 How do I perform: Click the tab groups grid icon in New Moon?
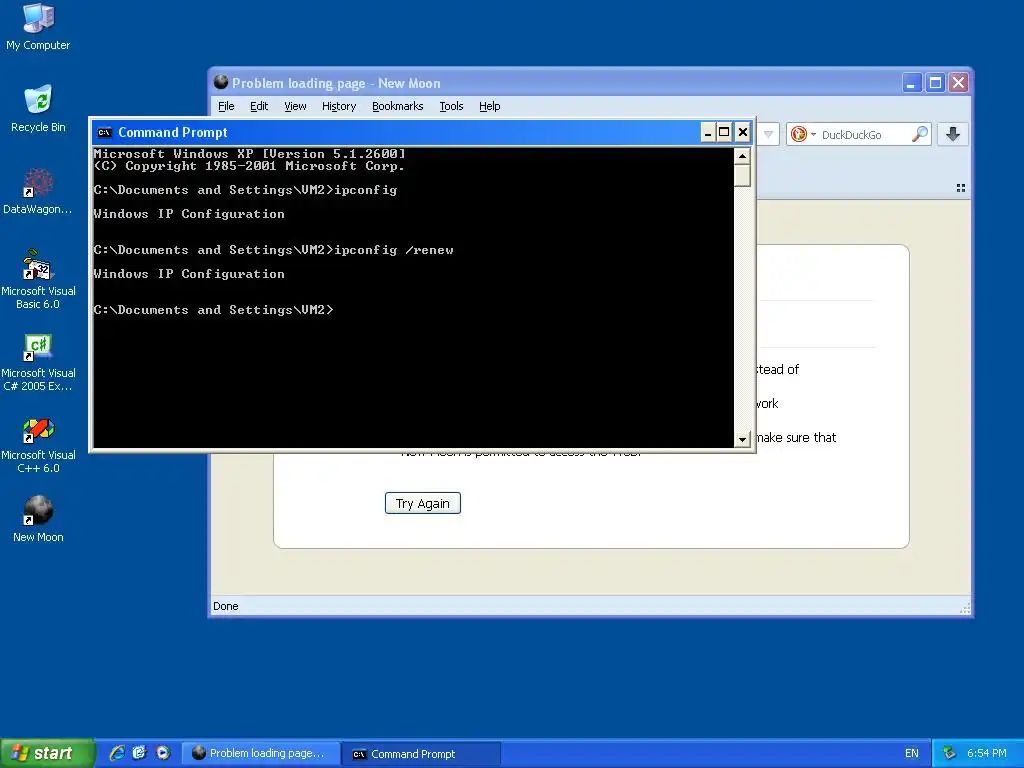961,188
